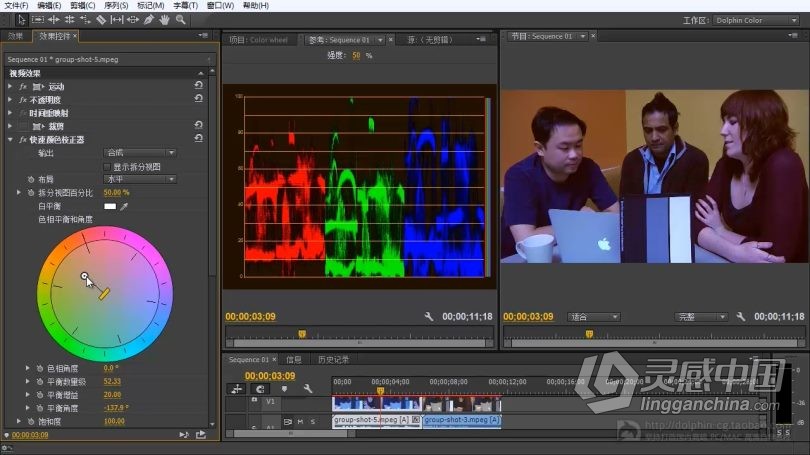Screen dimensions: 810x455
Task: Switch to the 历史记录 tab
Action: pos(333,359)
